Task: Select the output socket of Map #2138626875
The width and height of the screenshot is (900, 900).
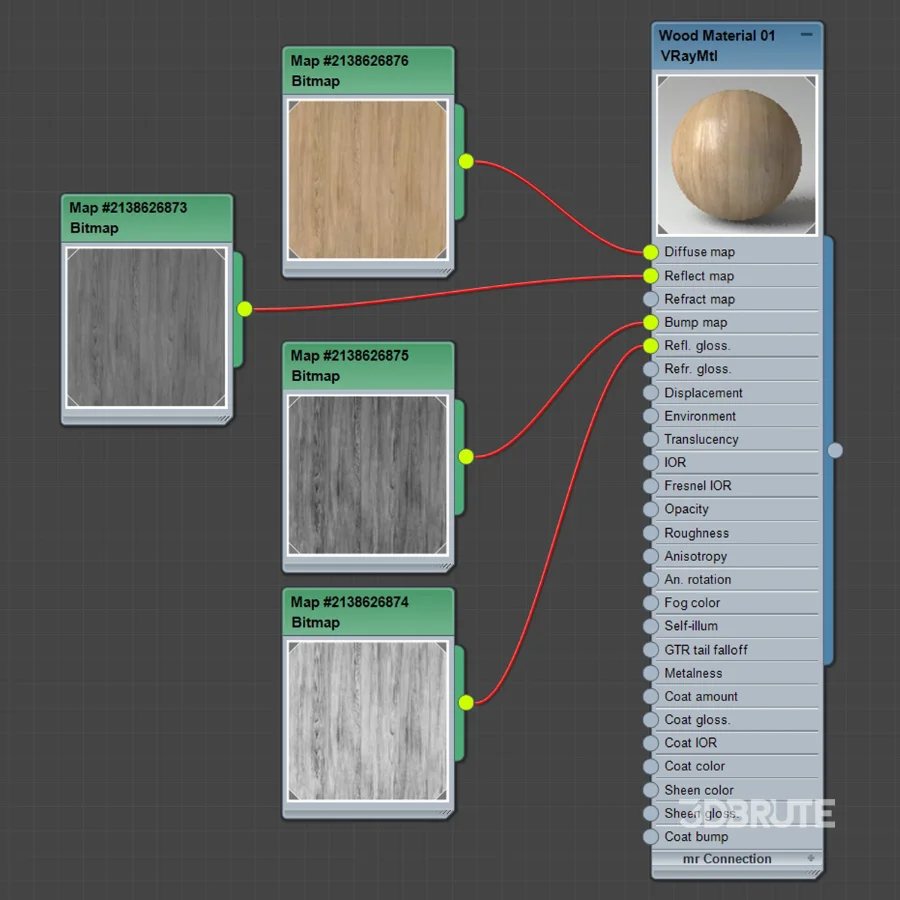Action: (465, 456)
